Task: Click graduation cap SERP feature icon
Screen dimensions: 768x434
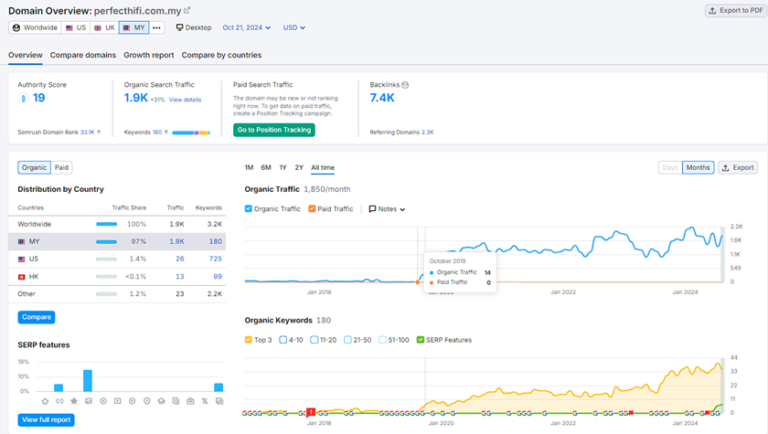Action: 161,401
